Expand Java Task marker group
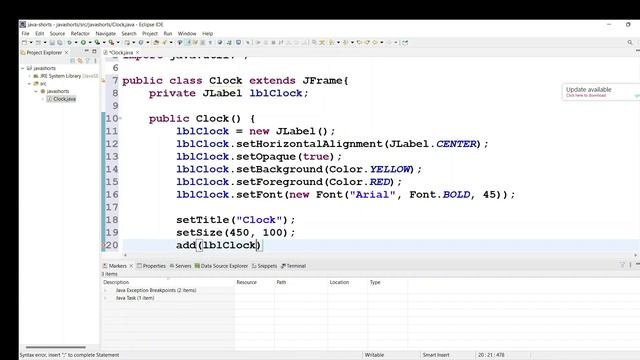This screenshot has height=360, width=640. point(105,298)
